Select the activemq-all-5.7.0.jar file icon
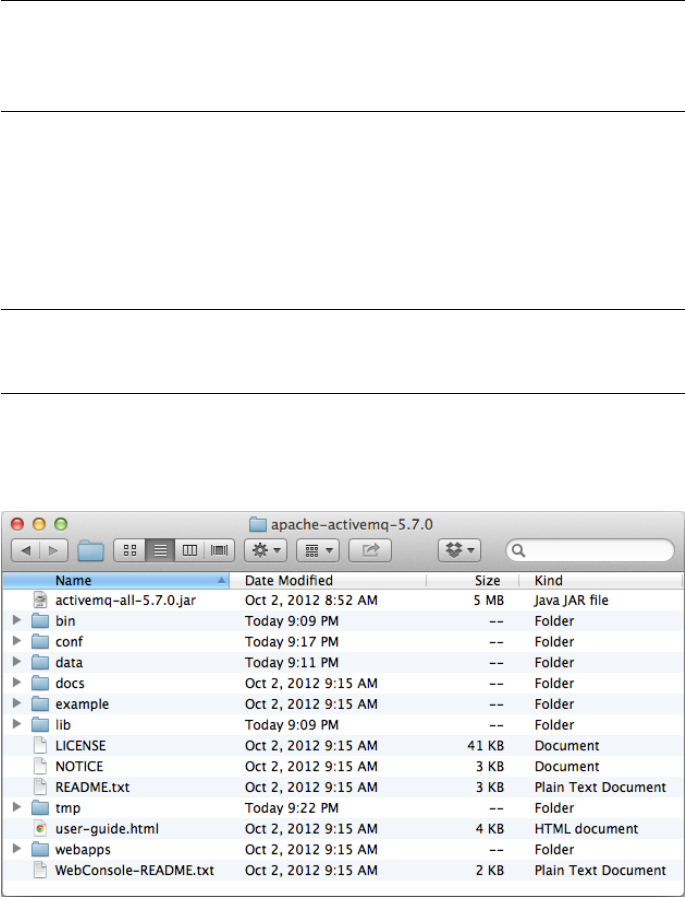The height and width of the screenshot is (897, 685). (40, 600)
